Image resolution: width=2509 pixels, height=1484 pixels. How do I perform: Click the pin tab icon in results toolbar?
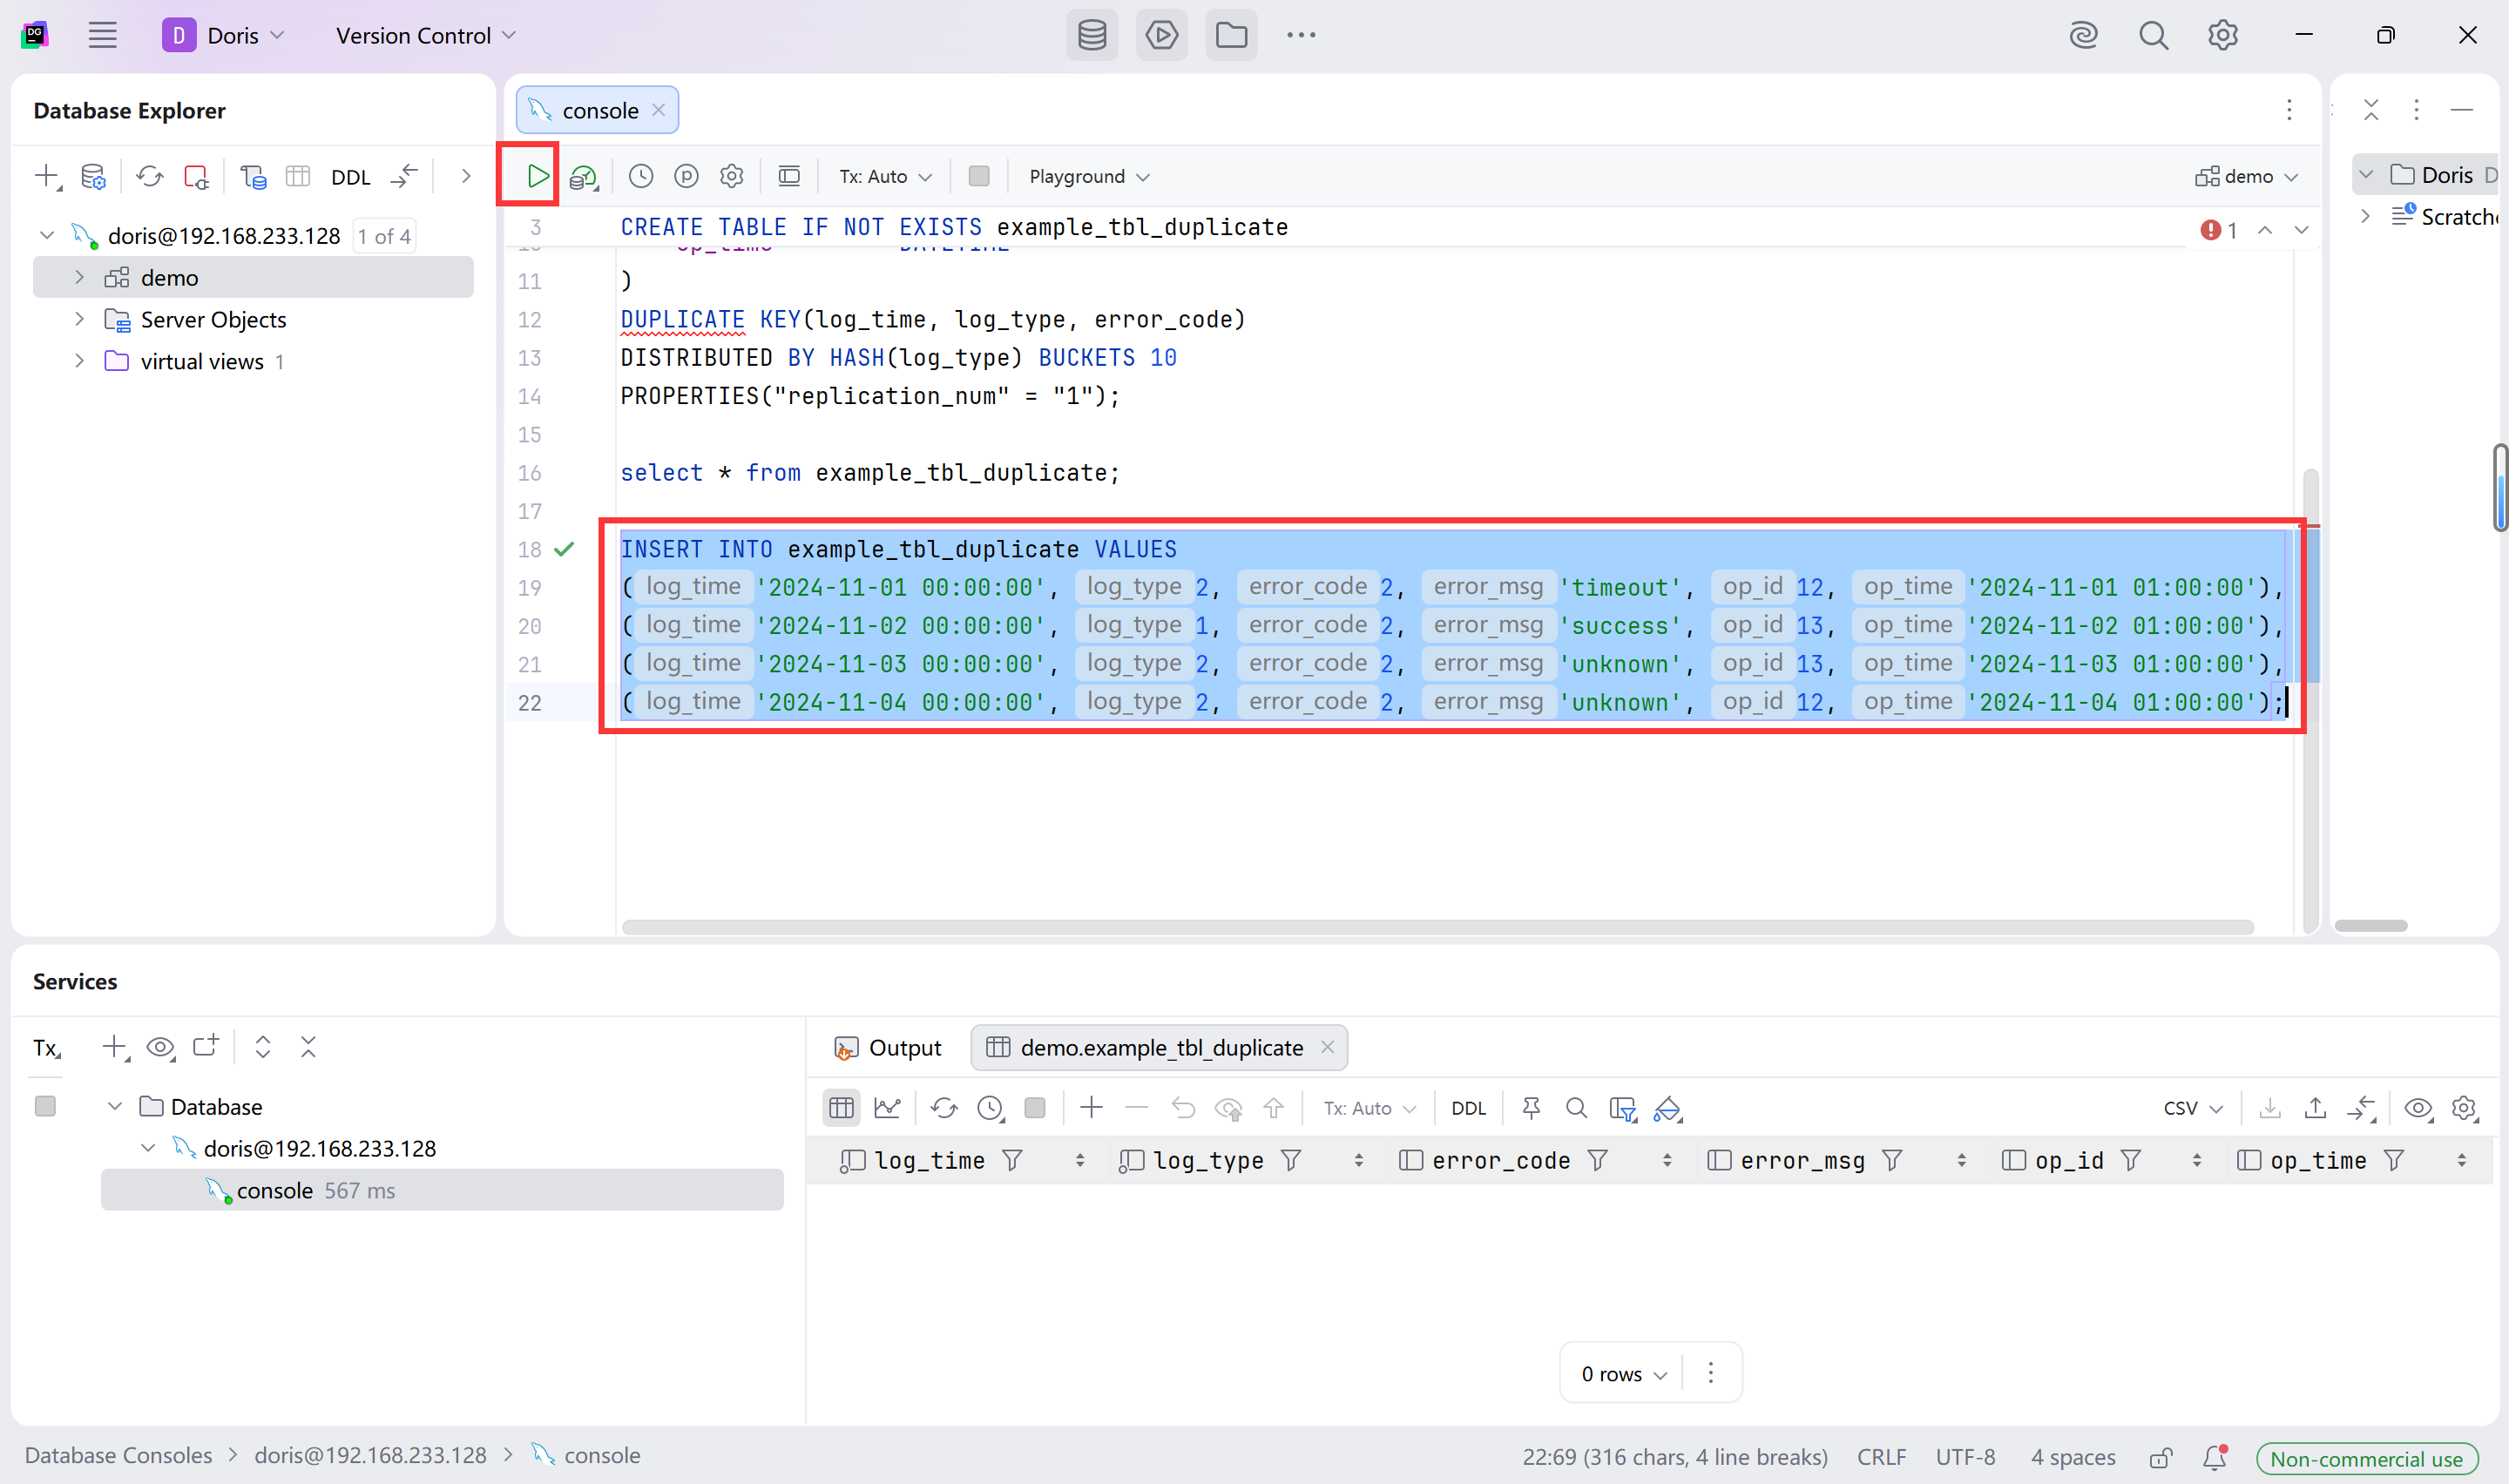1531,1108
